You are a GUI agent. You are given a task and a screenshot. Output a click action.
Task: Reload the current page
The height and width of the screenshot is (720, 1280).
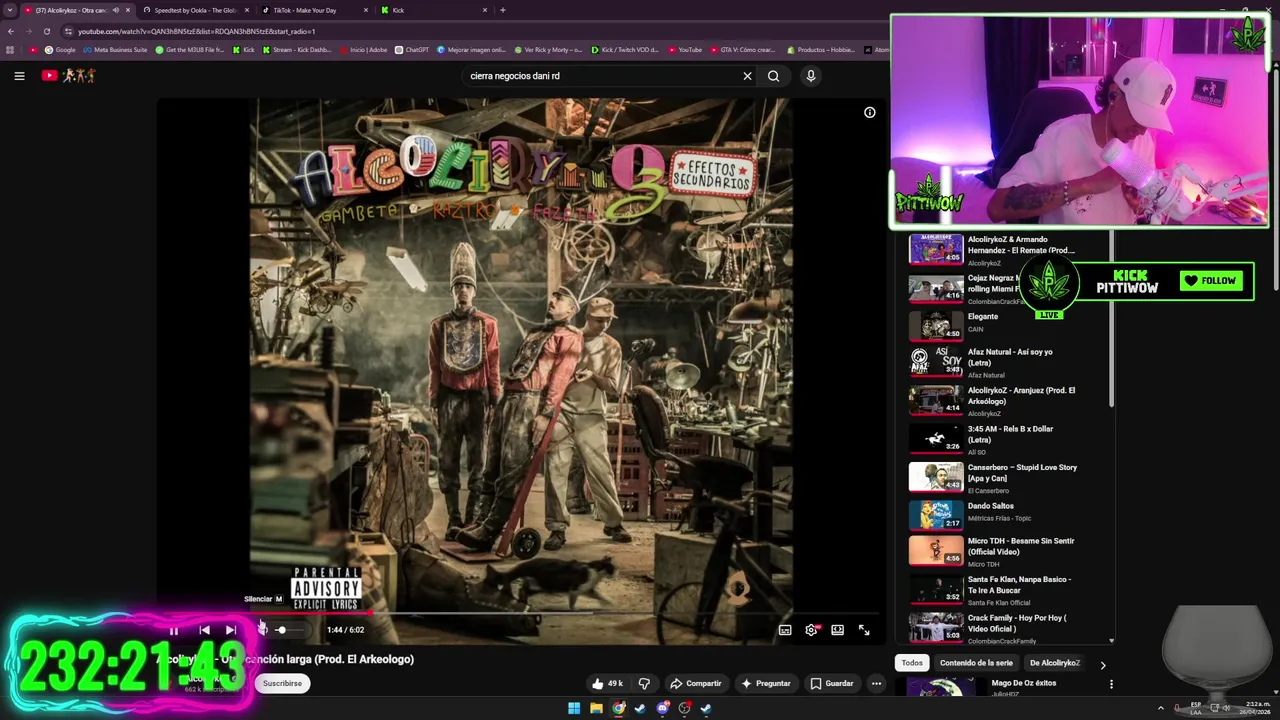point(46,31)
